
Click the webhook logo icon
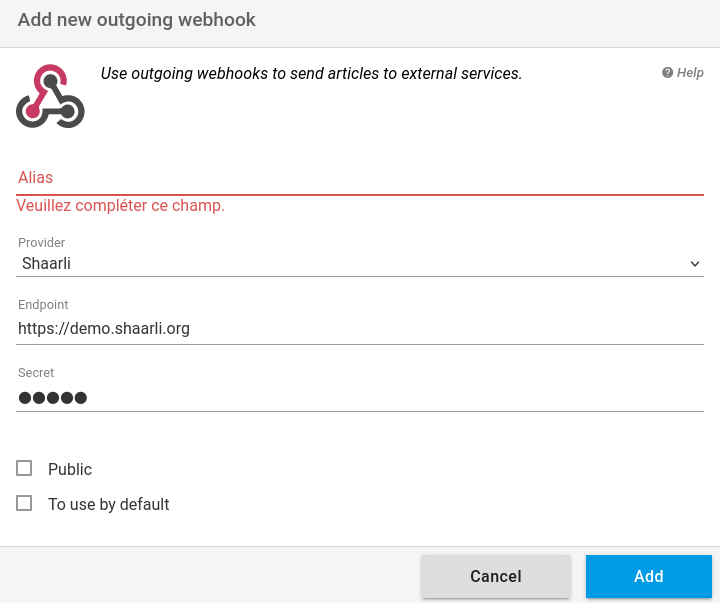pos(50,96)
